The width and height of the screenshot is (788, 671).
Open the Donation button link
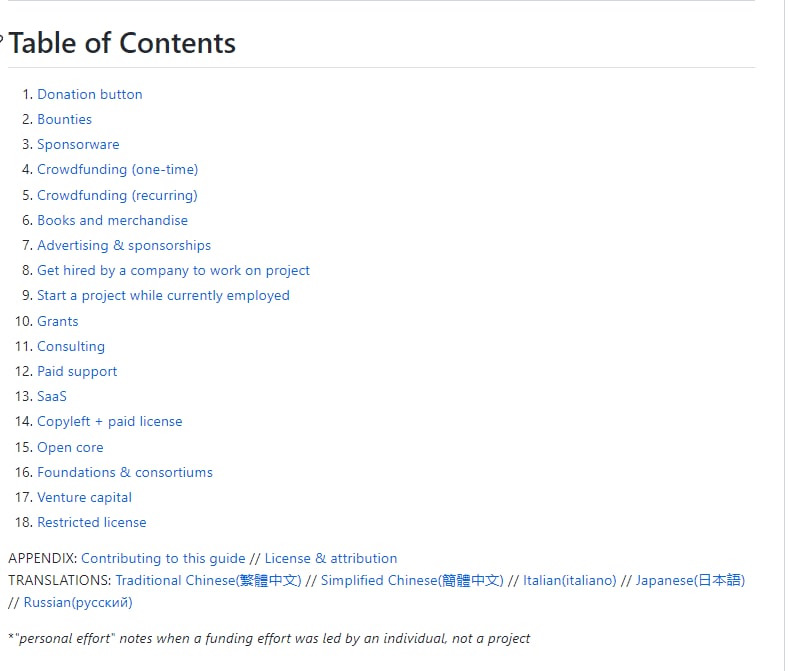90,94
